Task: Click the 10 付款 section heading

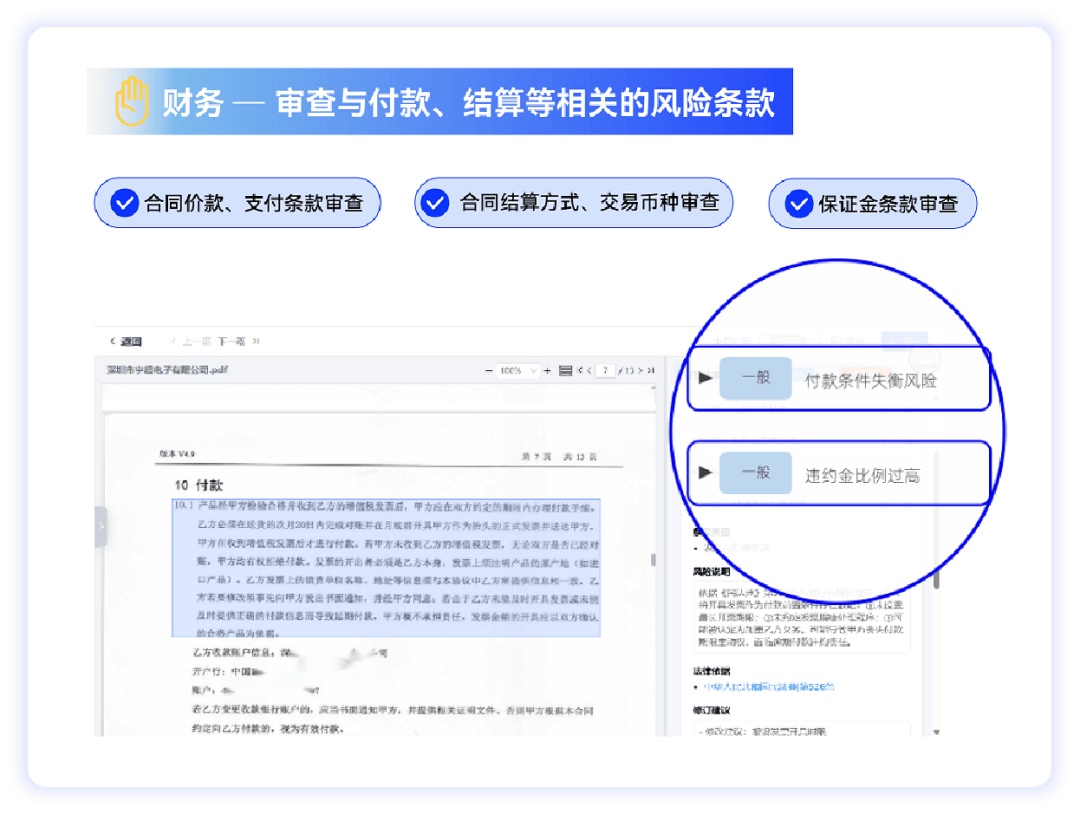Action: pos(198,485)
